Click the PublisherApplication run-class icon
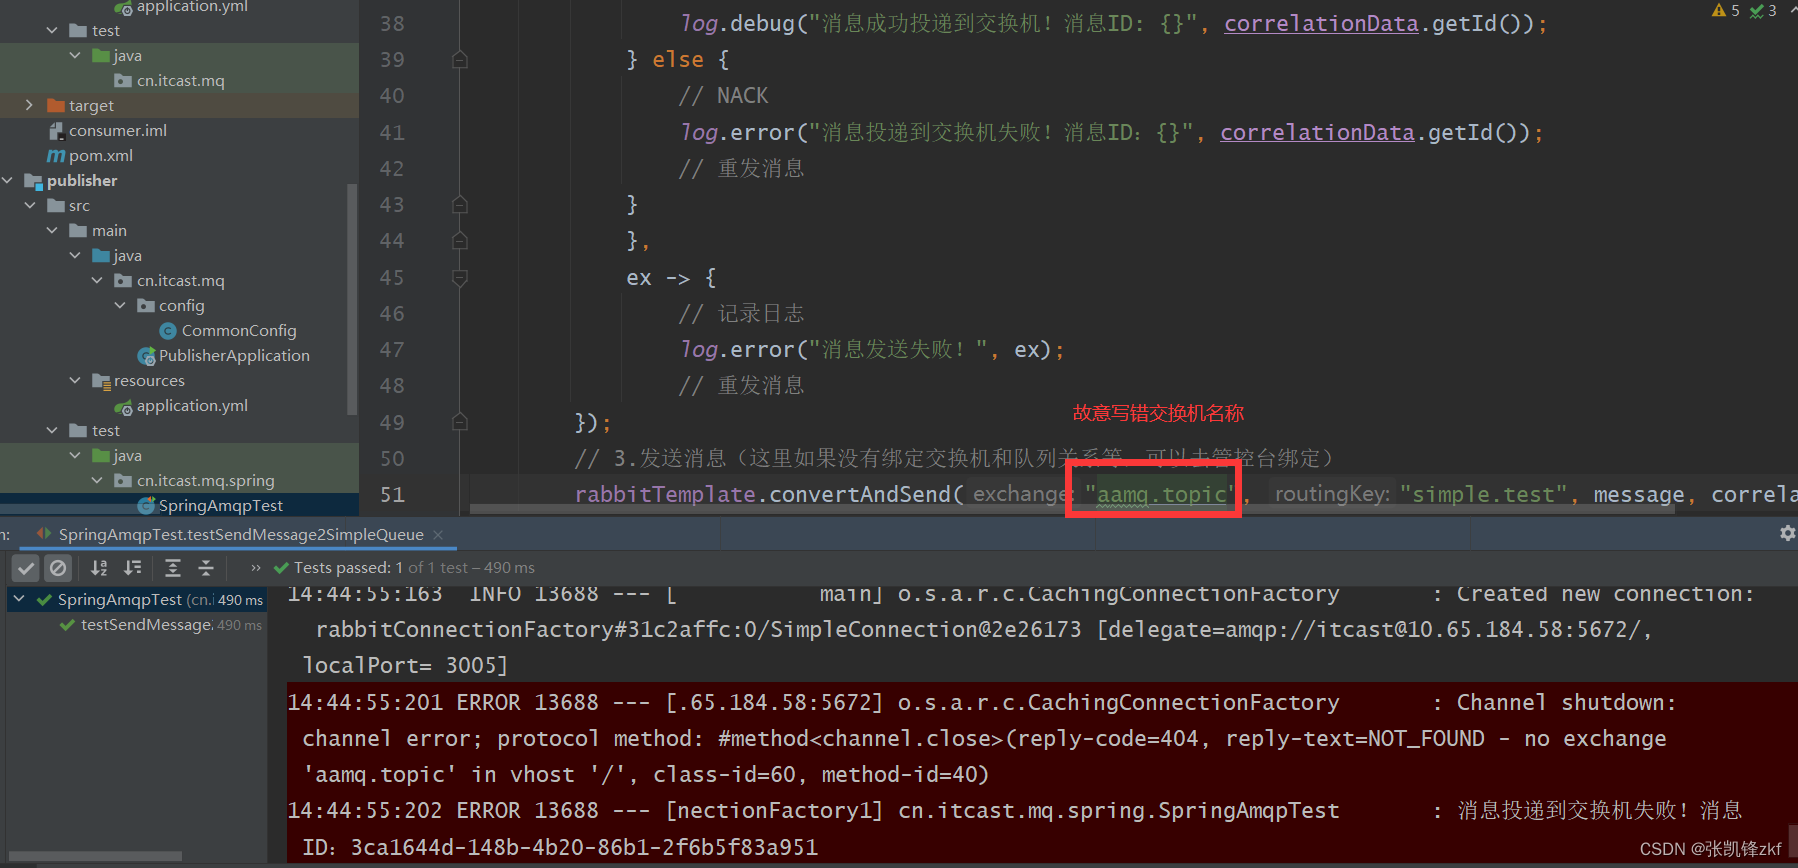1798x868 pixels. coord(146,356)
